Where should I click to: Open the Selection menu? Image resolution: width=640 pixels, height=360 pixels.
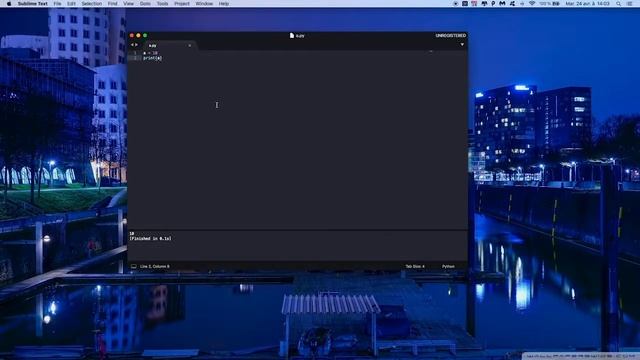91,3
